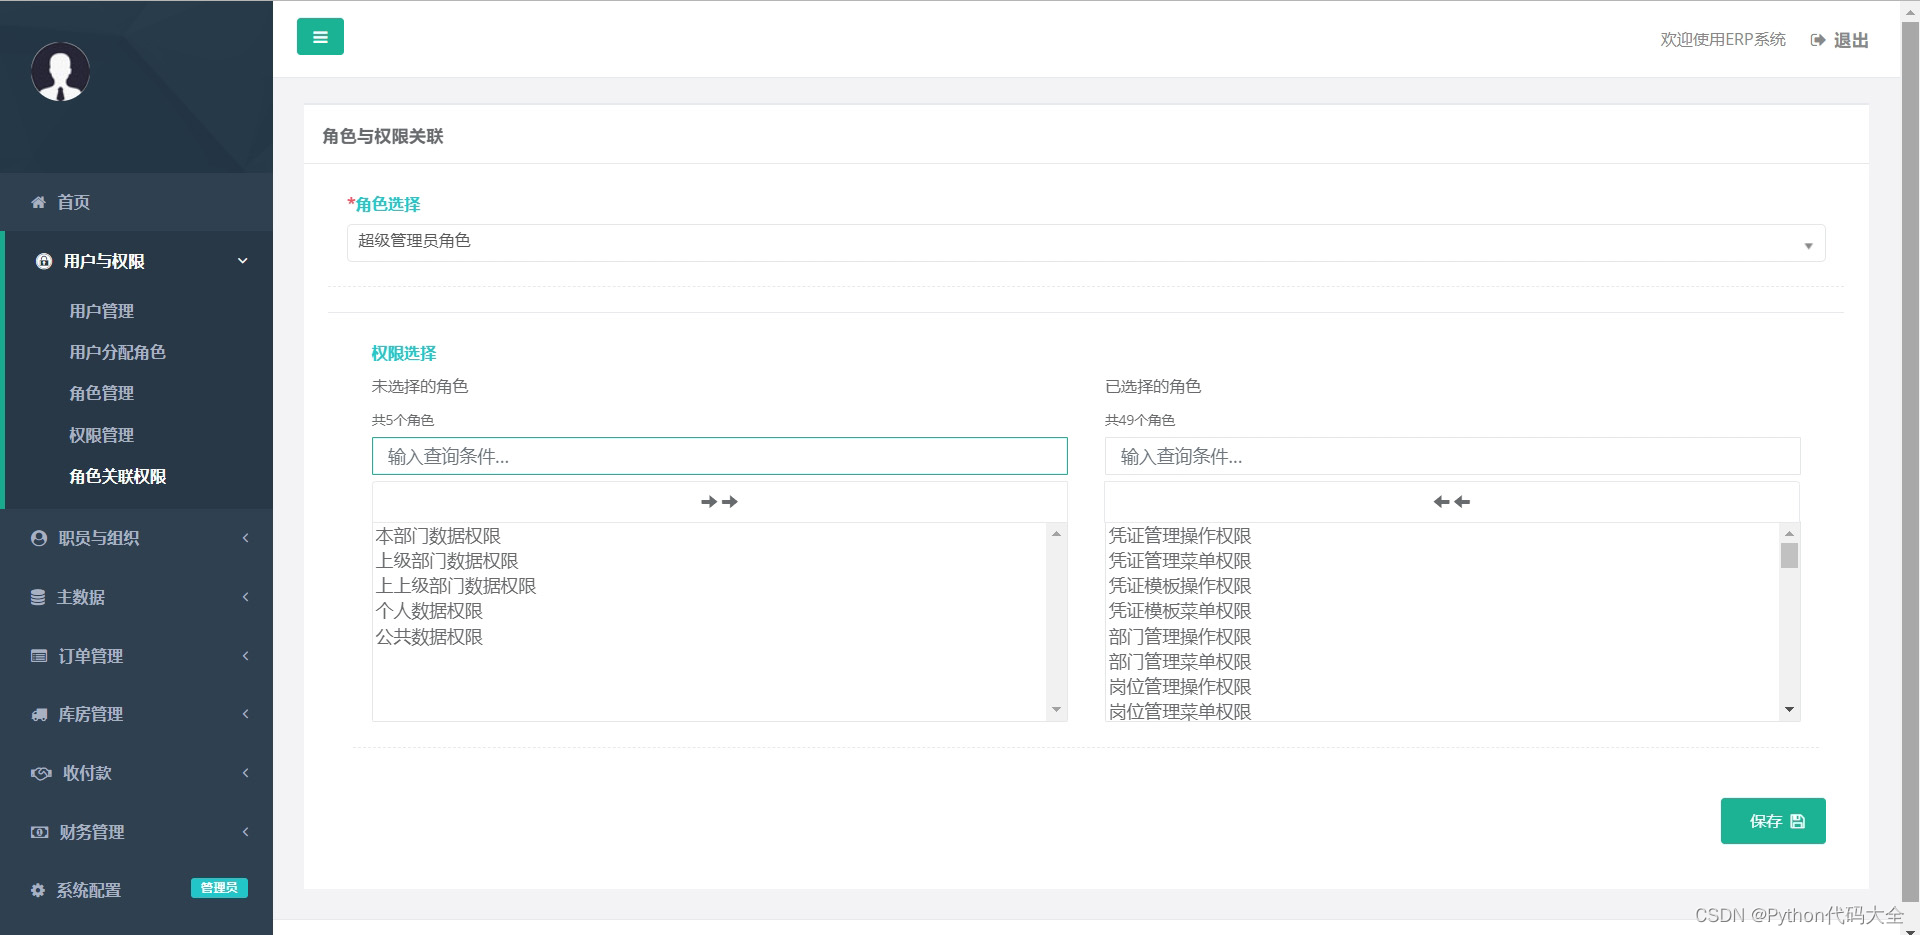Open the 系统配置 menu item

click(89, 890)
